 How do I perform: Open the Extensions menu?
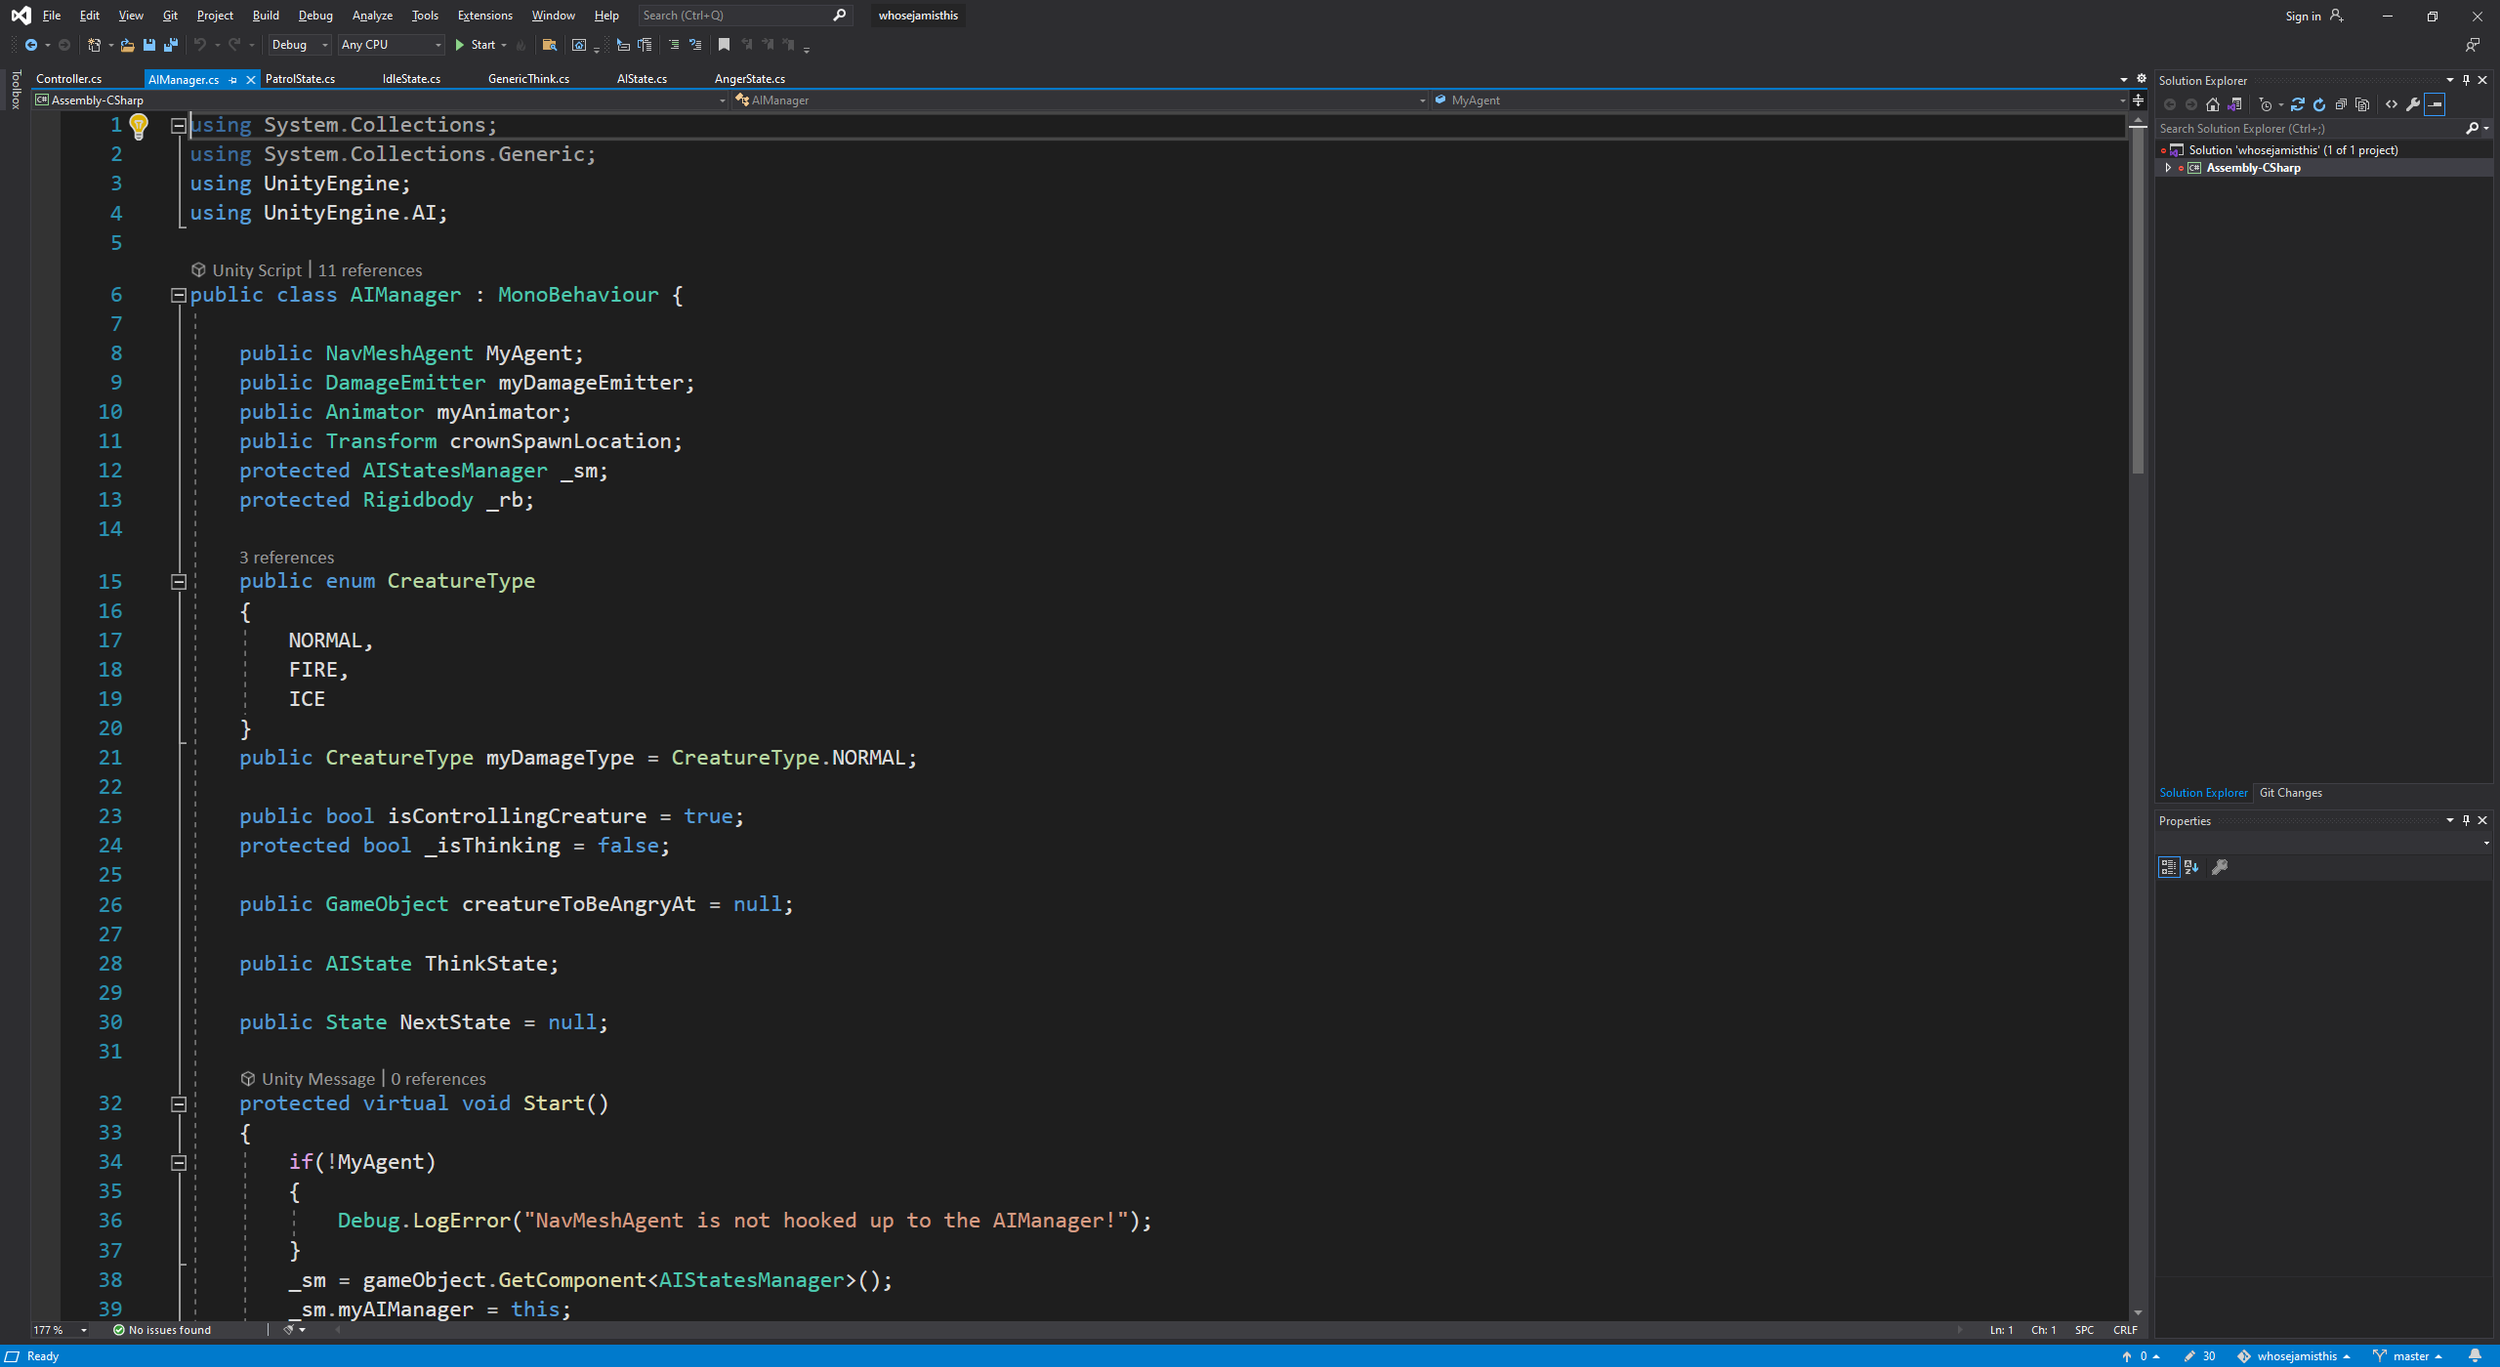click(x=484, y=15)
